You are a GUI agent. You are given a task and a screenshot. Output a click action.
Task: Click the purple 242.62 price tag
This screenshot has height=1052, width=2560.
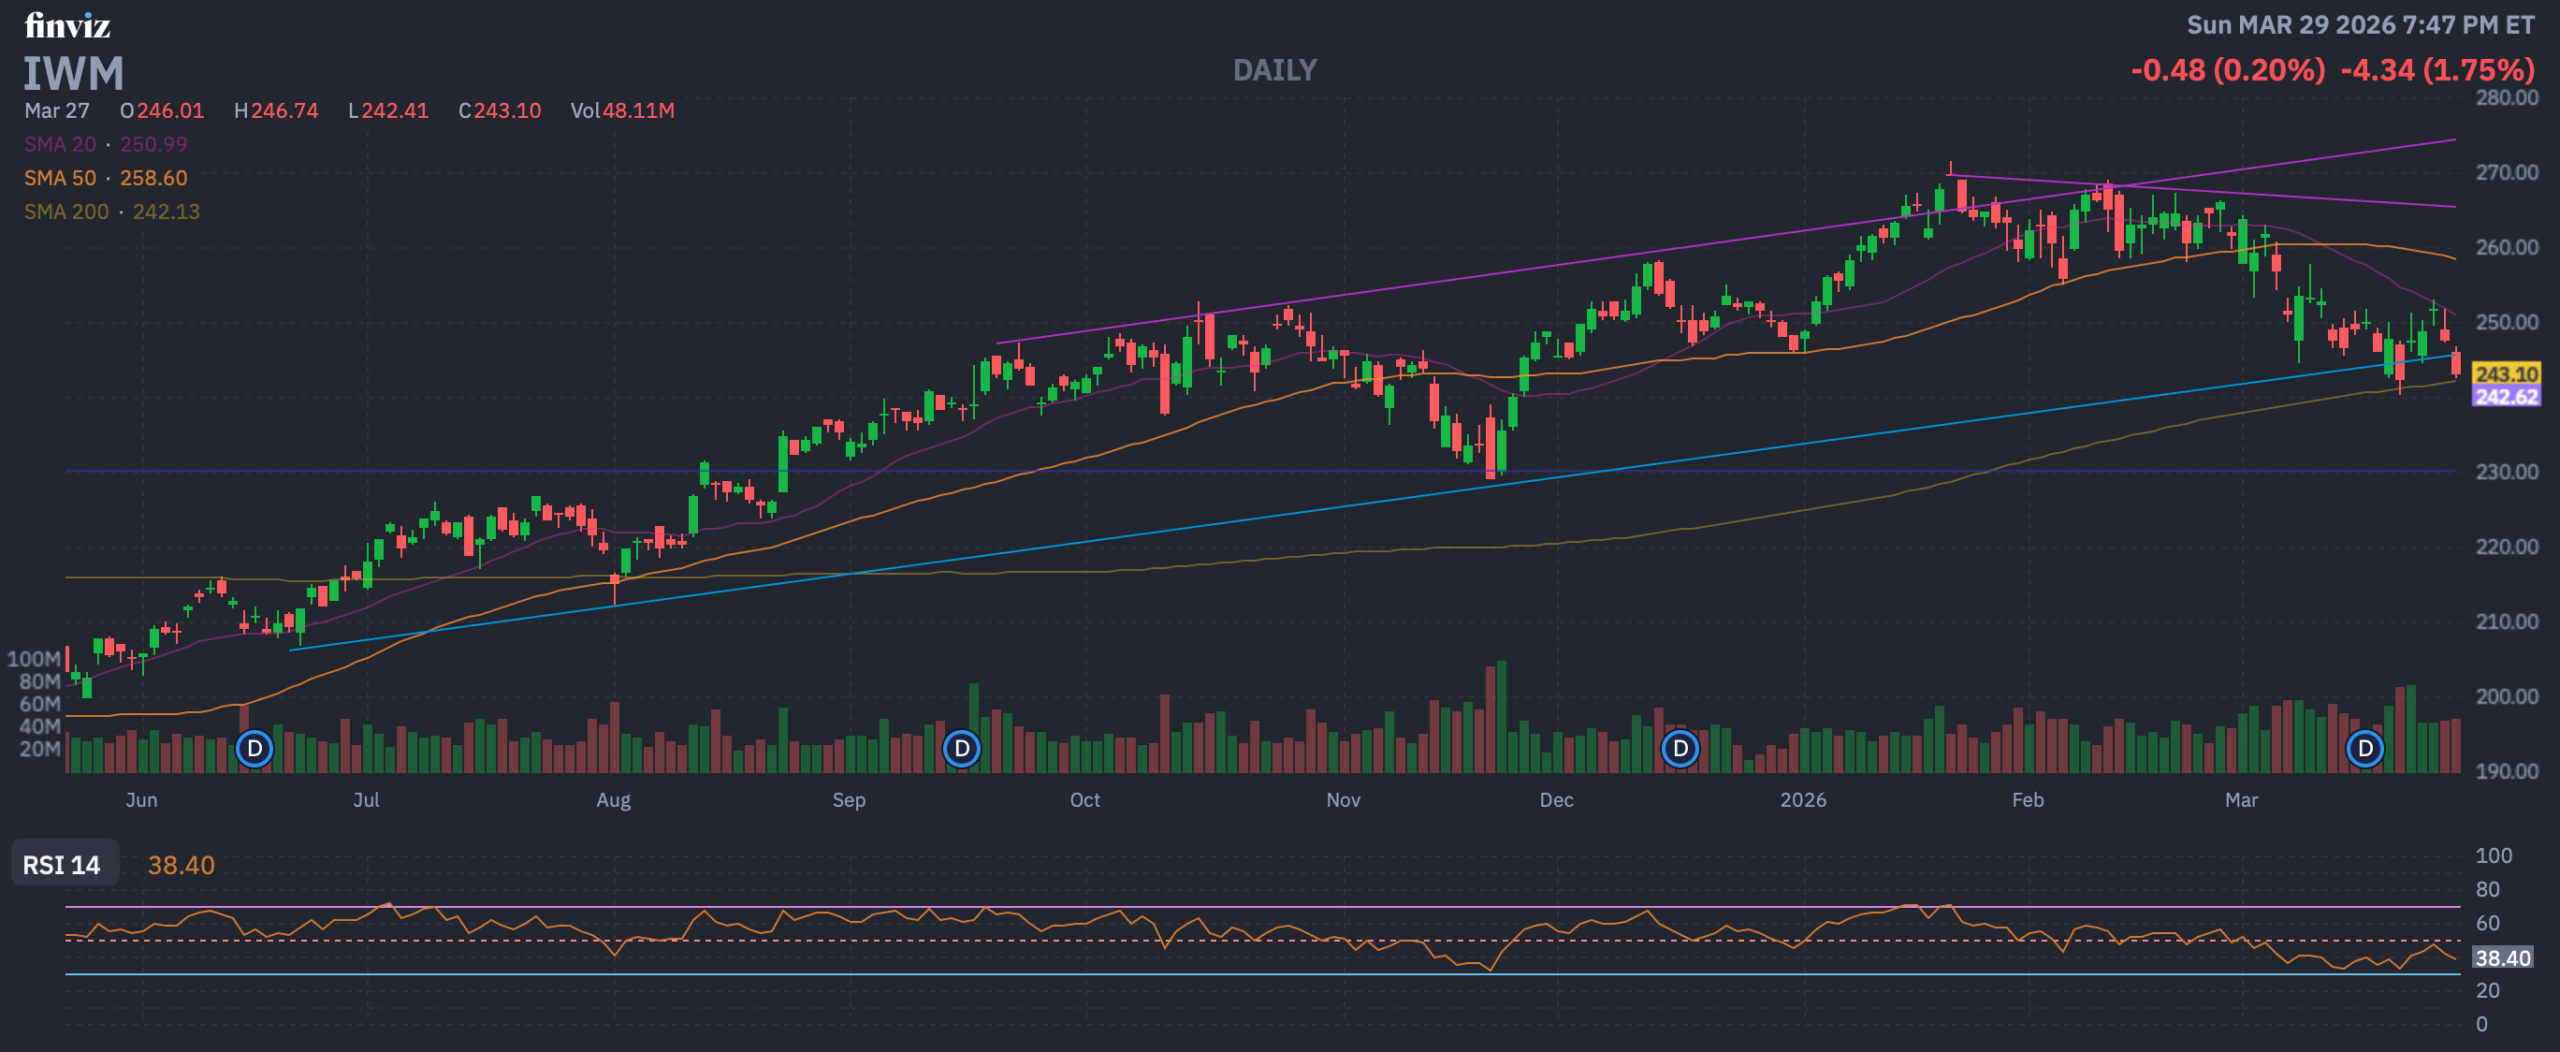pos(2506,396)
